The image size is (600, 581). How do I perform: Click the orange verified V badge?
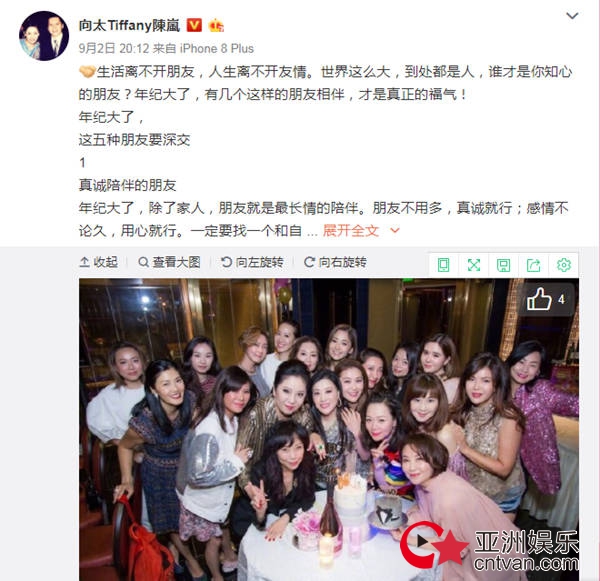pyautogui.click(x=194, y=26)
